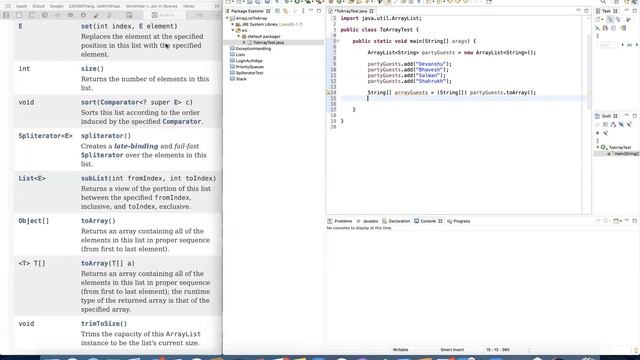Switch to the Console tab
The width and height of the screenshot is (640, 360).
428,221
